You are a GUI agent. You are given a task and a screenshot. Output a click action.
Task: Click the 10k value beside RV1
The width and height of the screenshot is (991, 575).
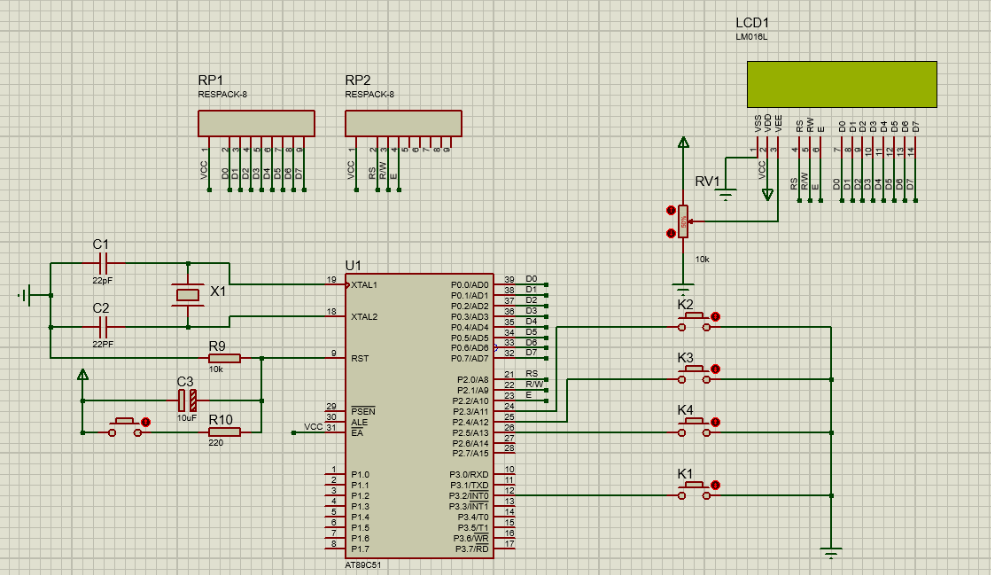coord(702,259)
